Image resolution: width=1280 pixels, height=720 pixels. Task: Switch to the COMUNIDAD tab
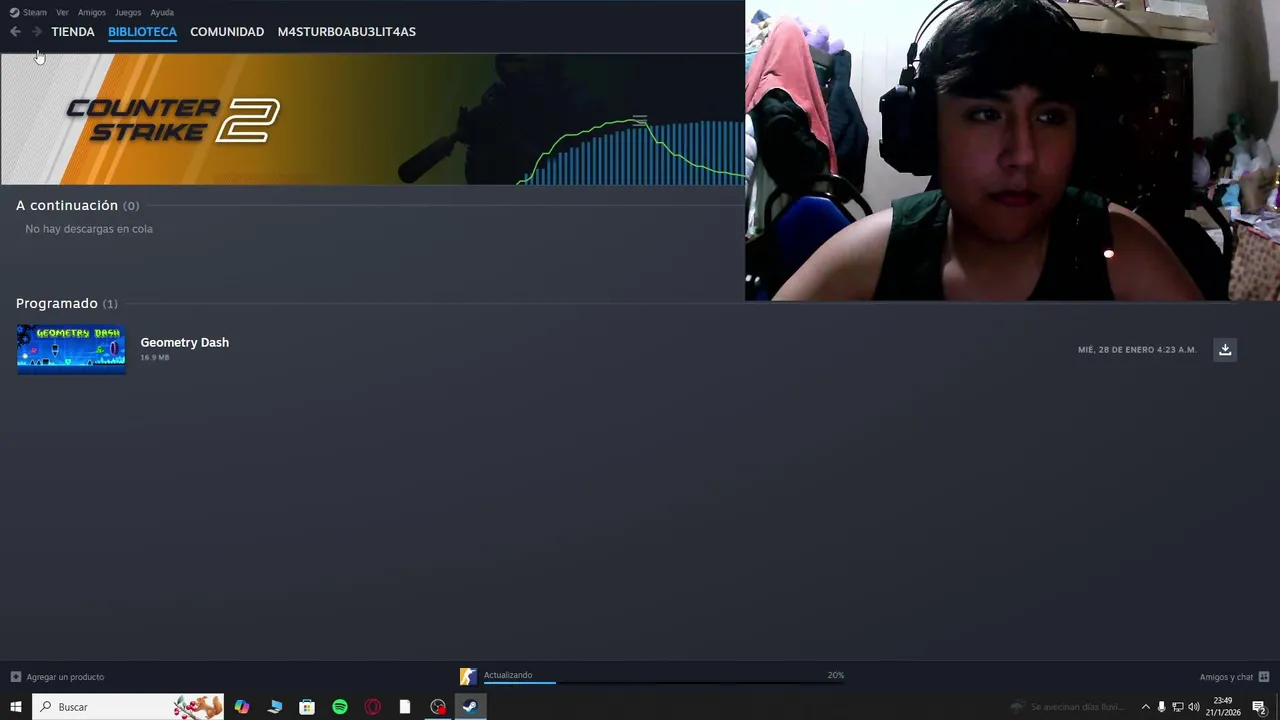227,32
